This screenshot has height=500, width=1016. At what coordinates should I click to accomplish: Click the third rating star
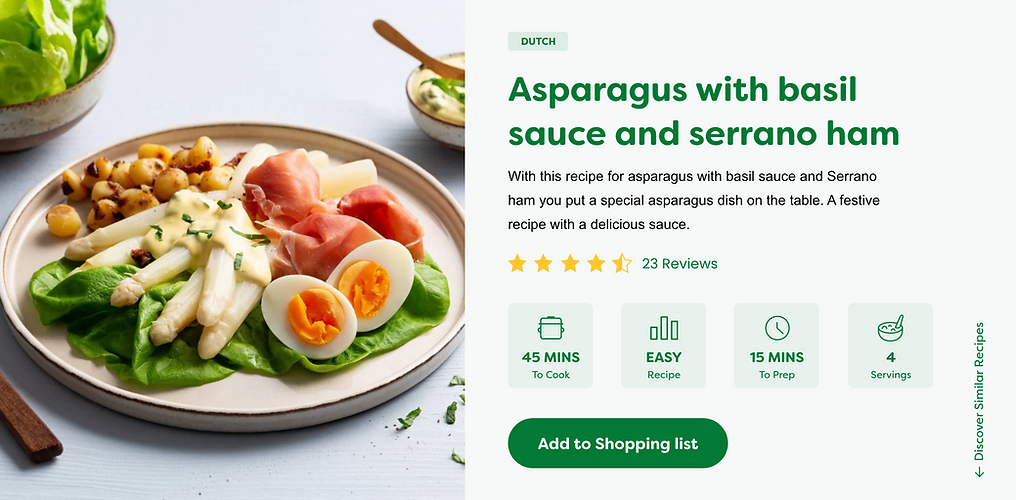570,264
